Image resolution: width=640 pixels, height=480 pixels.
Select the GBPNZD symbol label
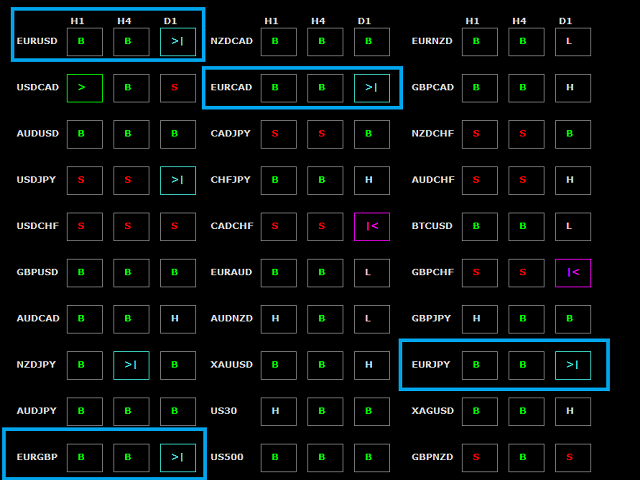click(x=432, y=457)
